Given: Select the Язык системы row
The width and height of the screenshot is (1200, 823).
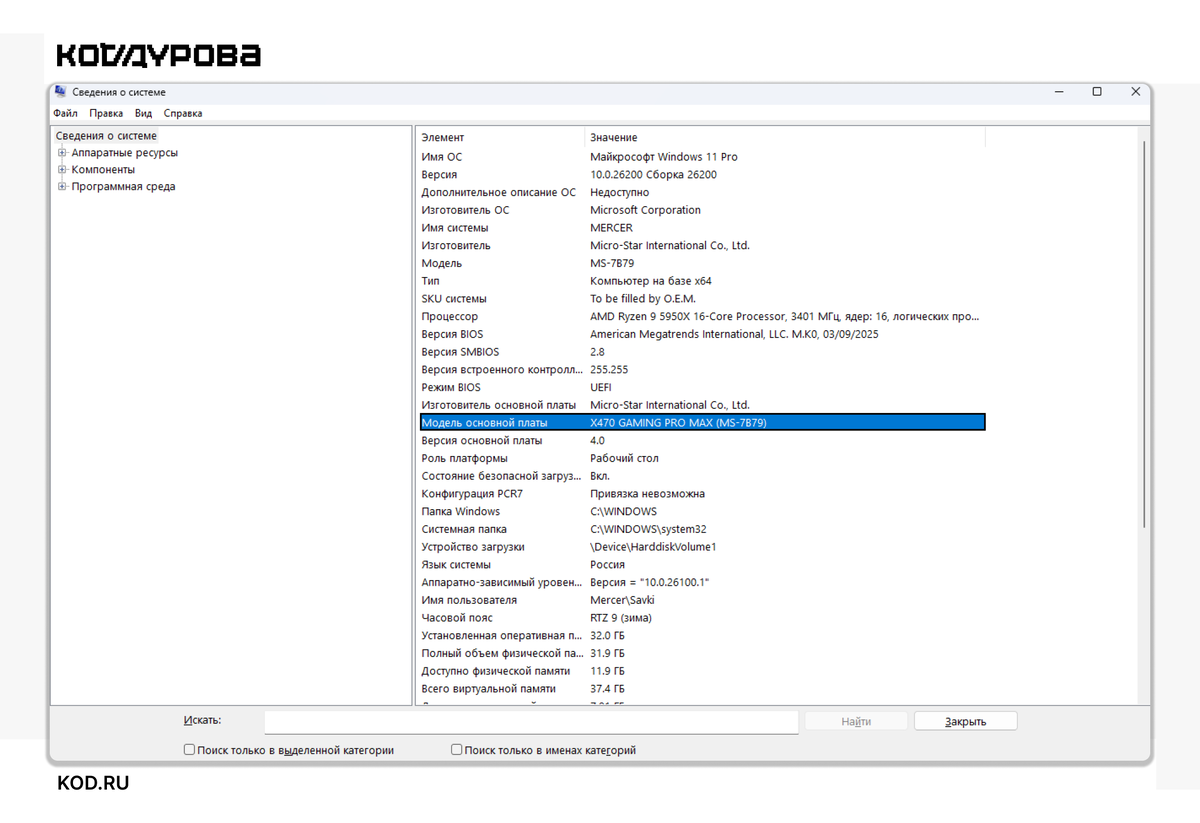Looking at the screenshot, I should [x=701, y=565].
